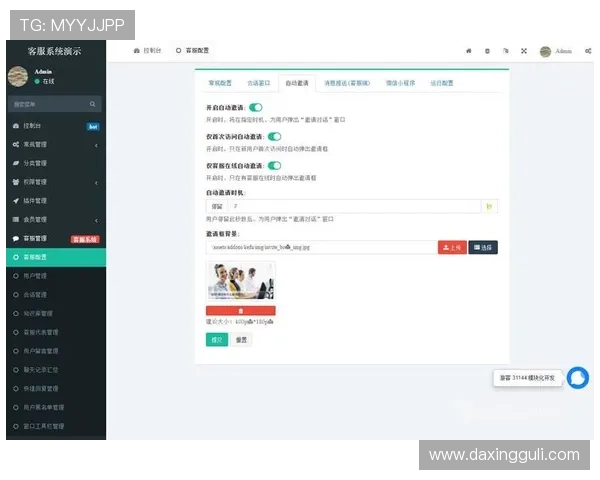Toggle the 仅客服在线自动邀请 switch
The image size is (600, 480).
click(274, 166)
